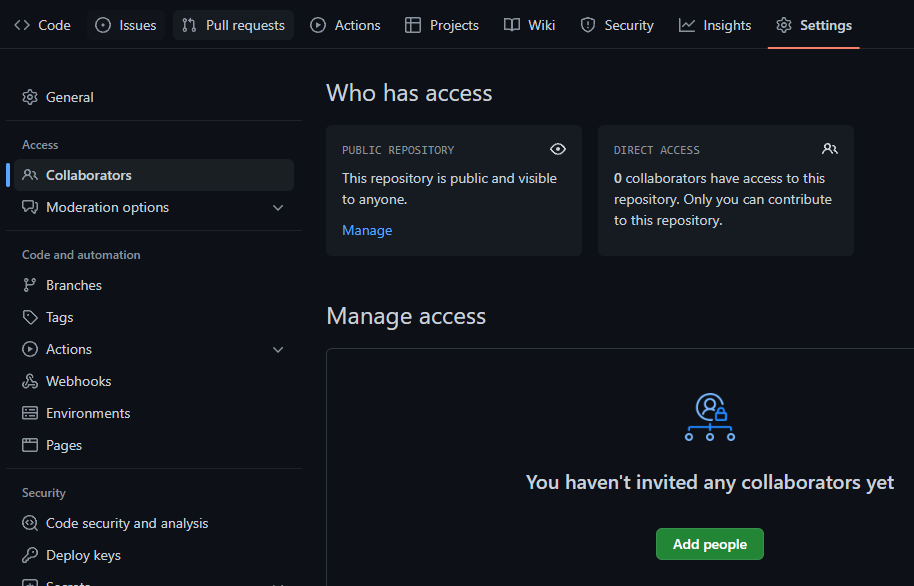Click the Insights graph icon
The height and width of the screenshot is (586, 914).
tap(687, 25)
